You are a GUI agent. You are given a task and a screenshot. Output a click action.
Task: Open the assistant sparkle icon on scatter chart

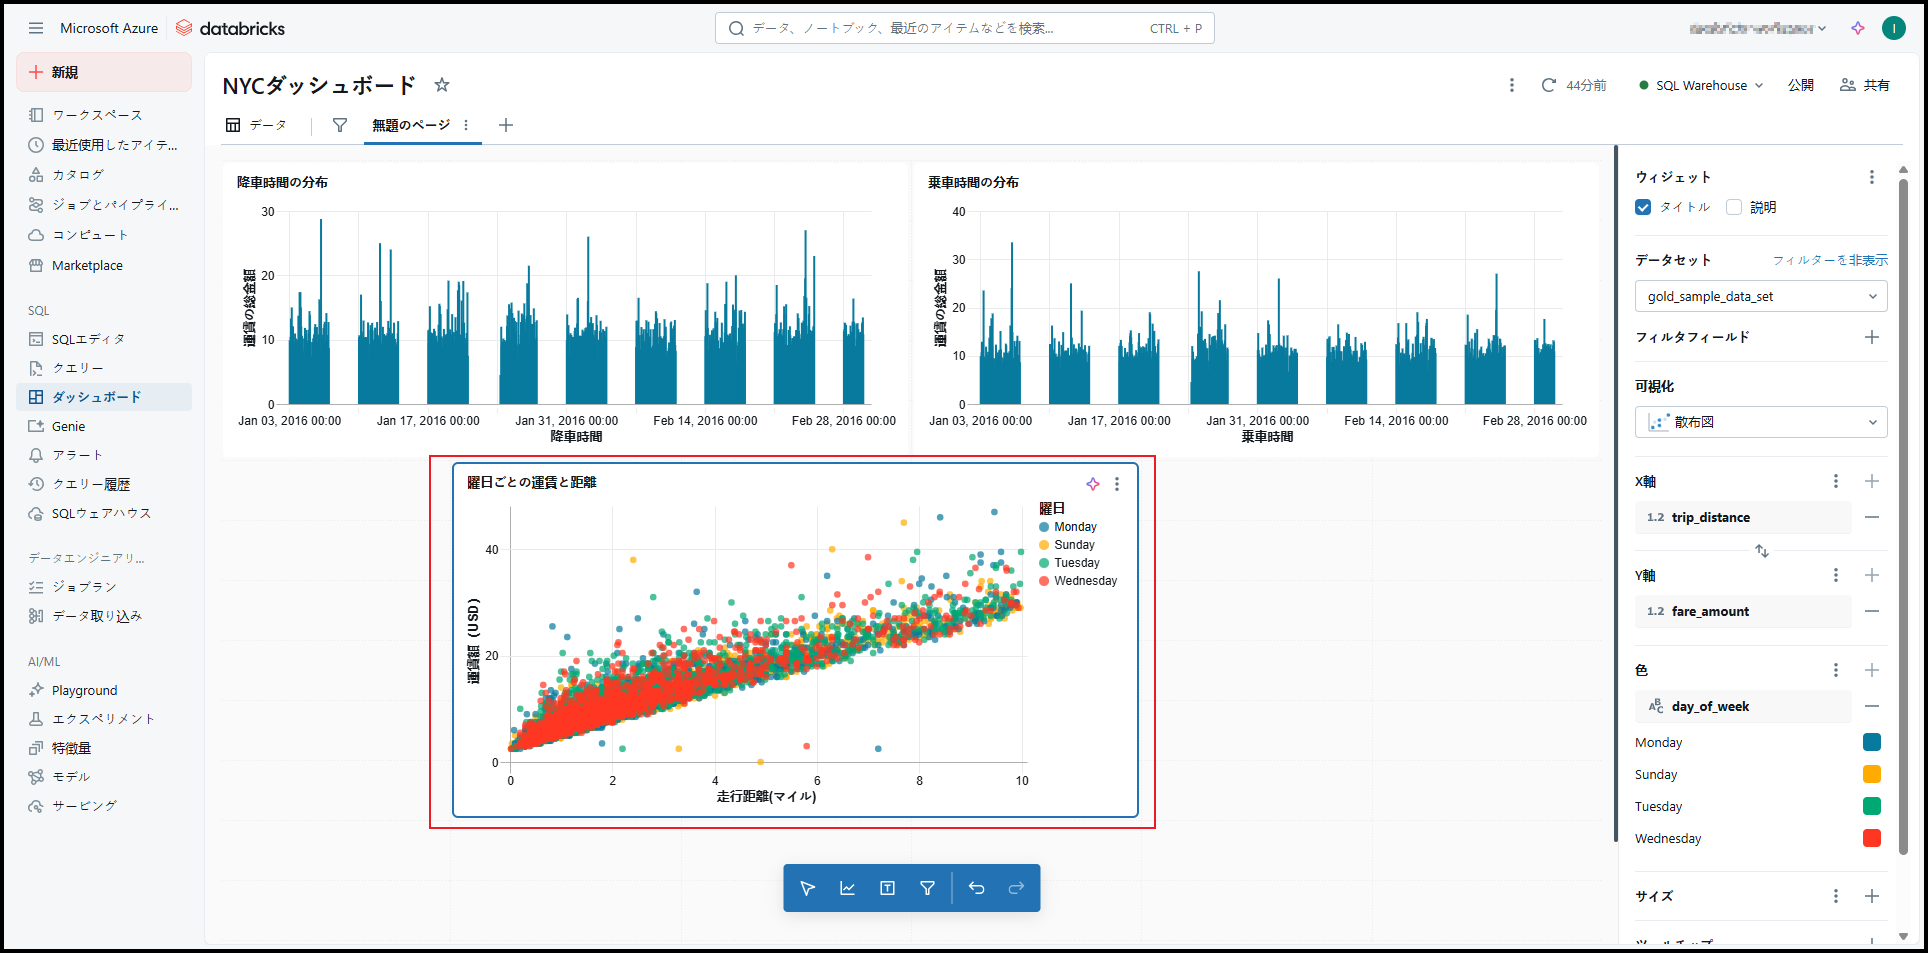click(x=1093, y=484)
